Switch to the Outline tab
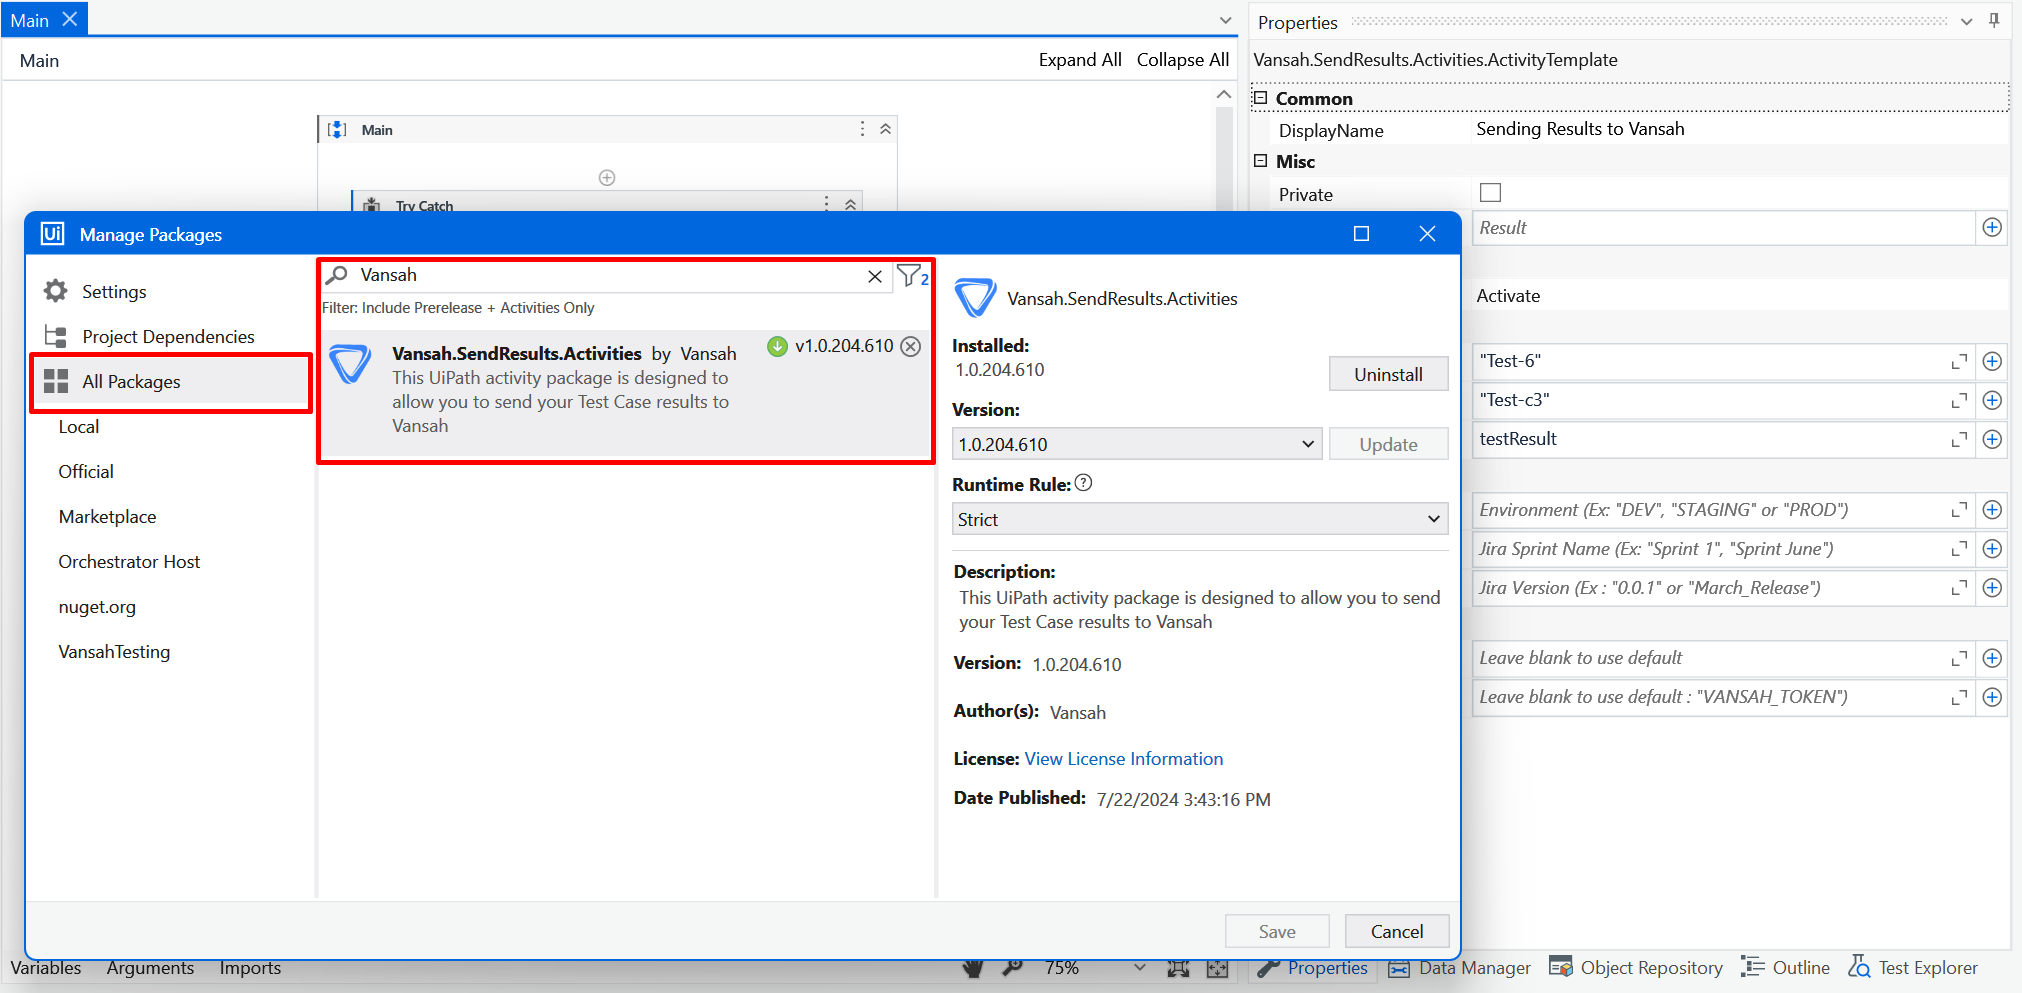The width and height of the screenshot is (2022, 993). tap(1786, 968)
